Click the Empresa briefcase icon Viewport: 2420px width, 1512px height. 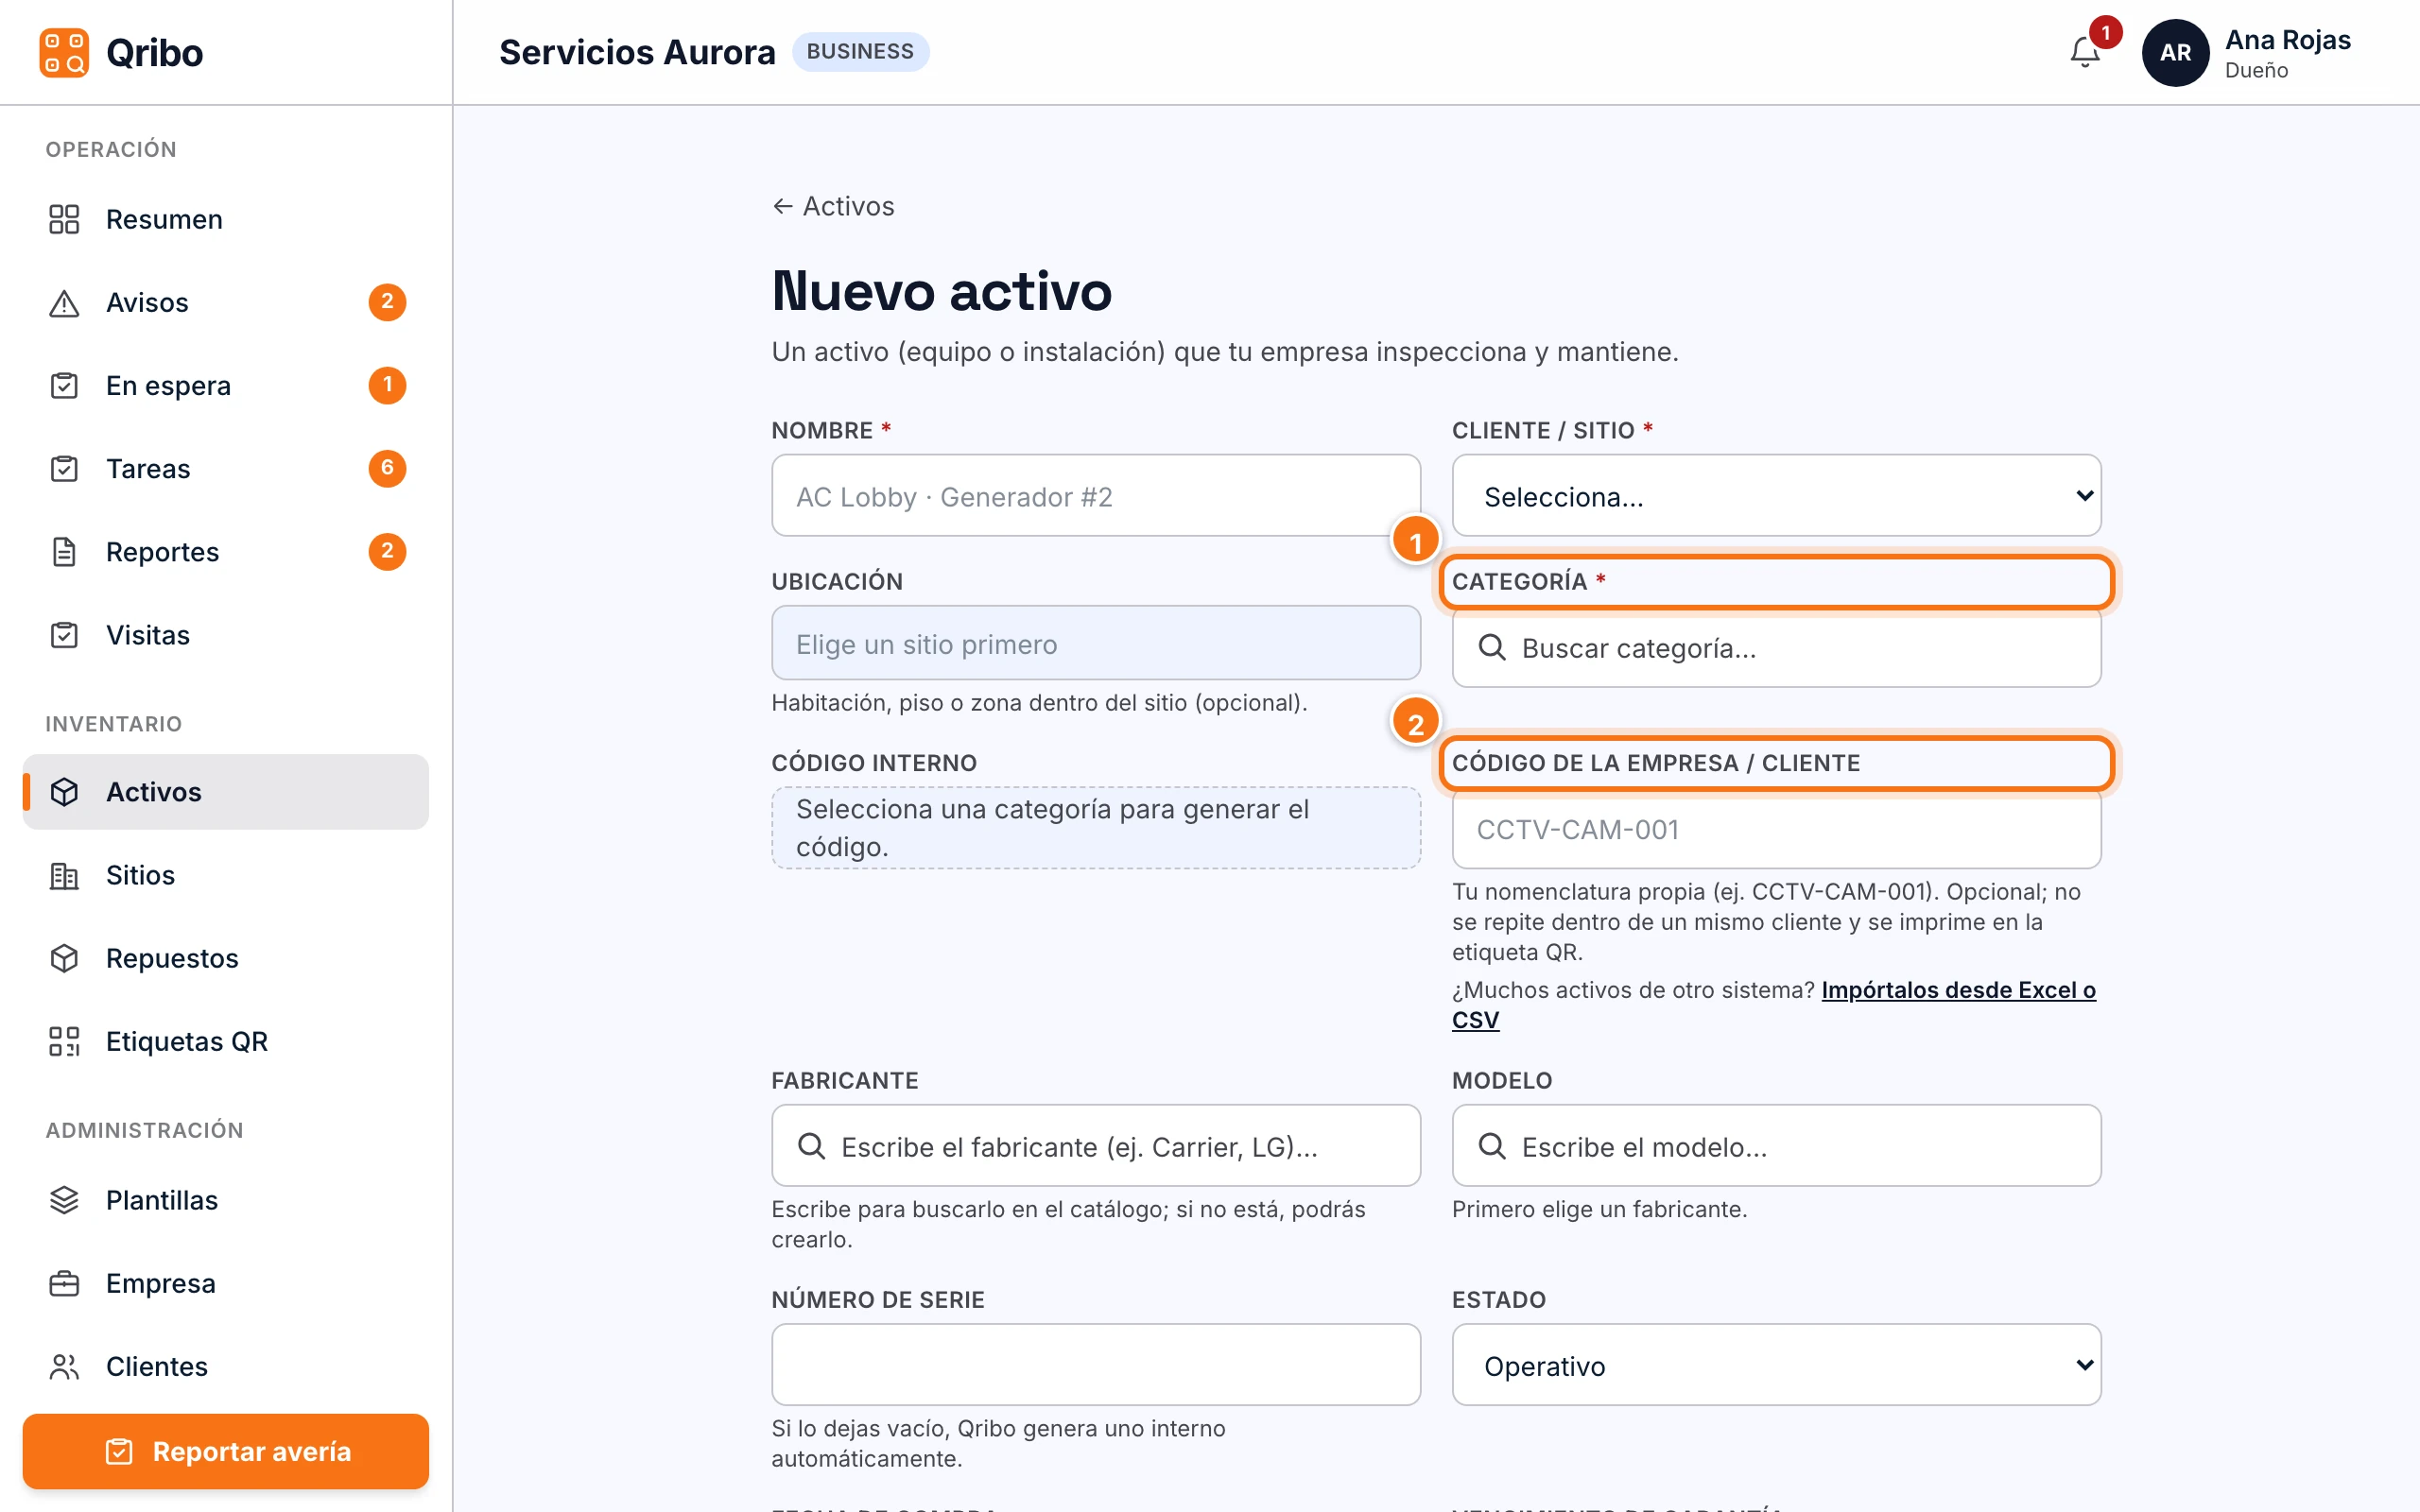(64, 1283)
